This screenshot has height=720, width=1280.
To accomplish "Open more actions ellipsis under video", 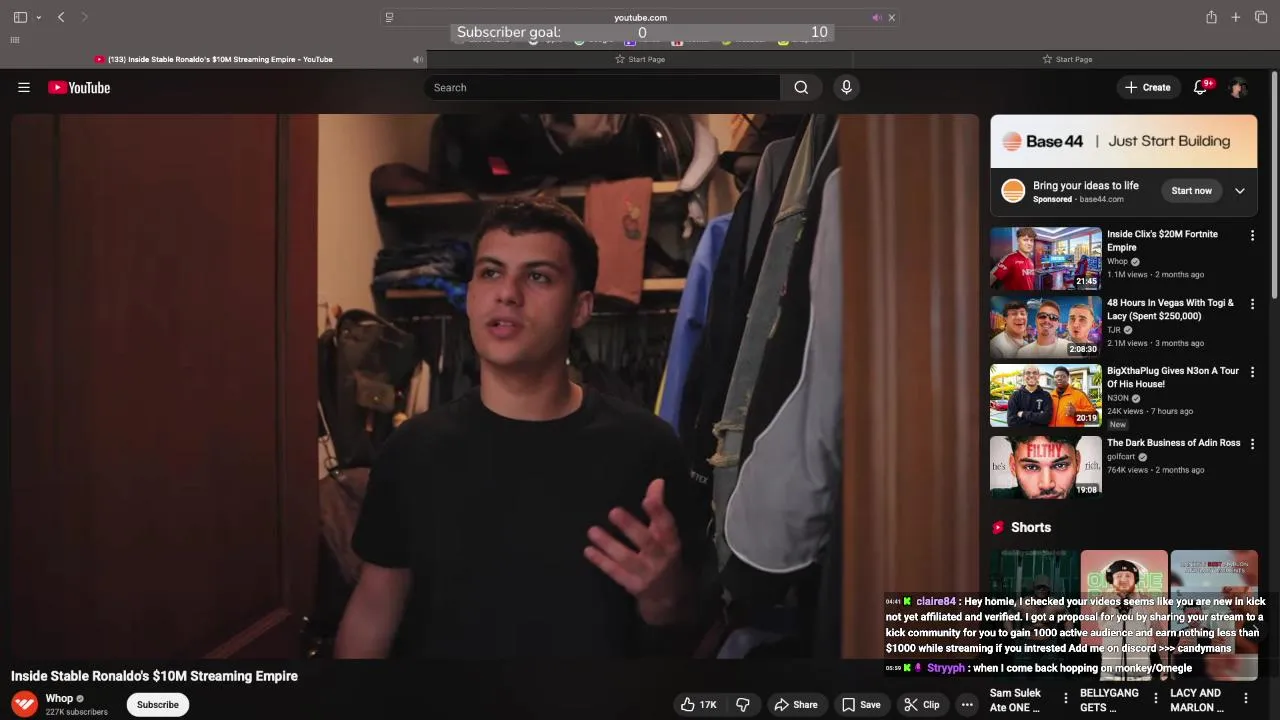I will 967,705.
